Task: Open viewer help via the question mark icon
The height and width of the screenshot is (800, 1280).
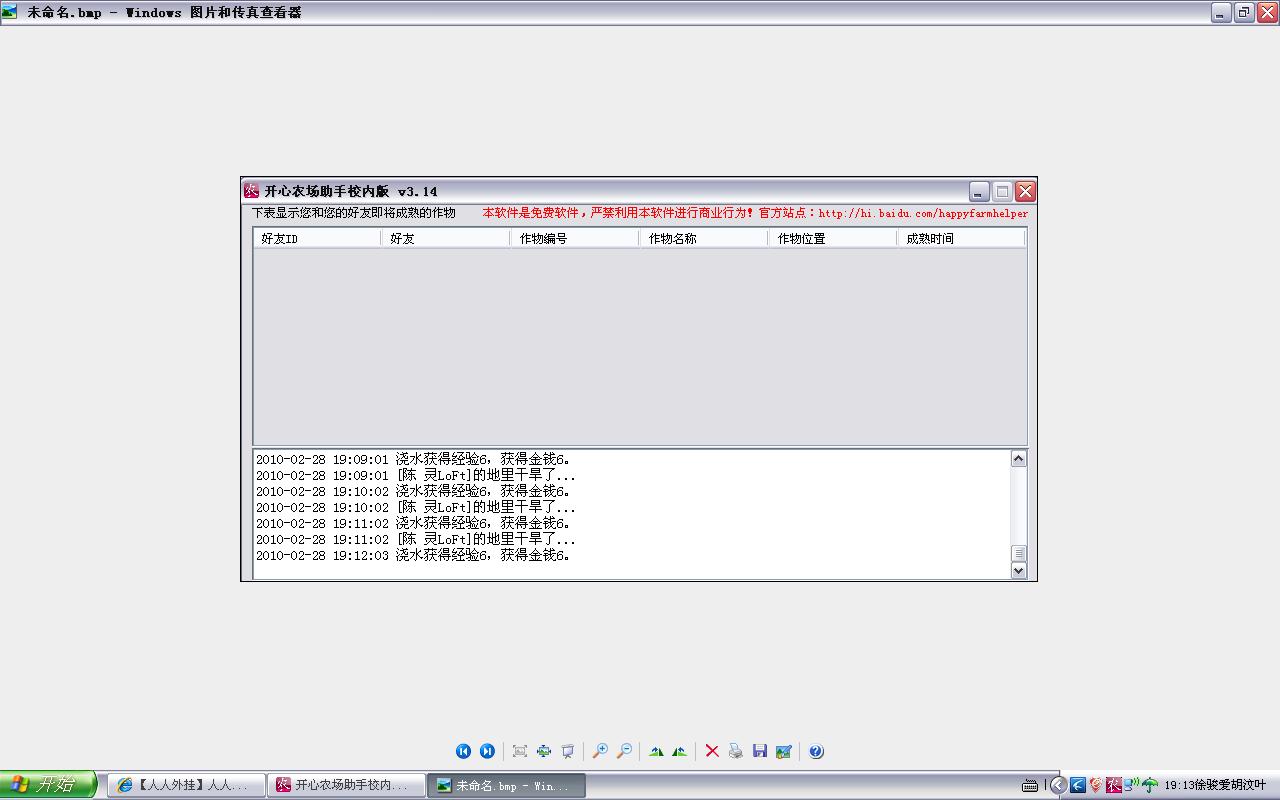Action: tap(816, 751)
